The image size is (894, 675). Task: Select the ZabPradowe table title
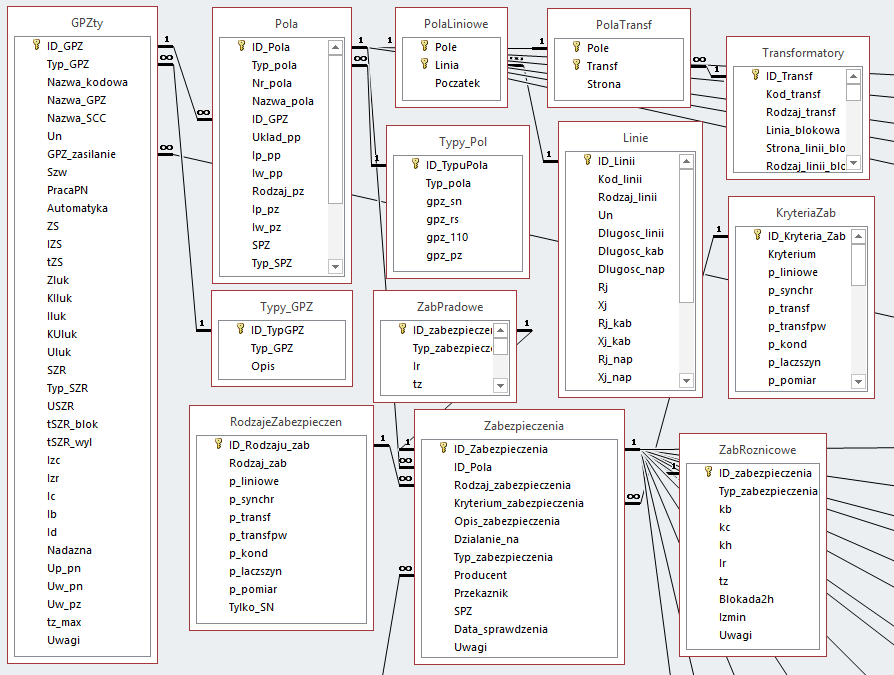point(450,307)
